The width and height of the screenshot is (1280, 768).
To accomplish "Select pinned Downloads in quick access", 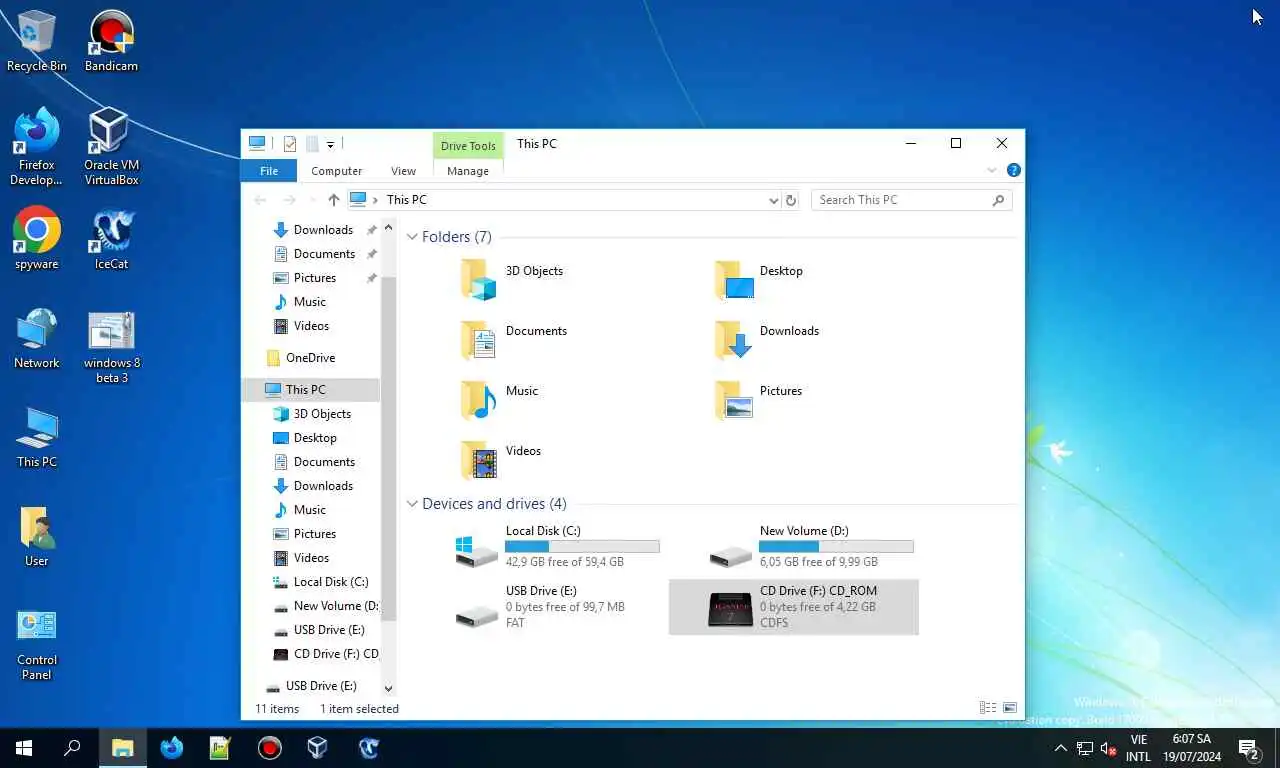I will pyautogui.click(x=323, y=230).
